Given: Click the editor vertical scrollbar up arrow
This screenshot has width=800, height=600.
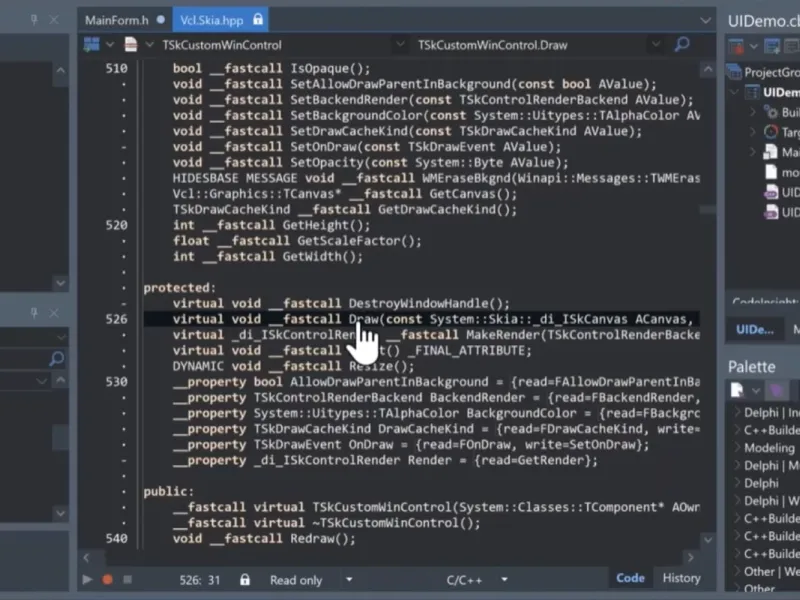Looking at the screenshot, I should pos(708,68).
